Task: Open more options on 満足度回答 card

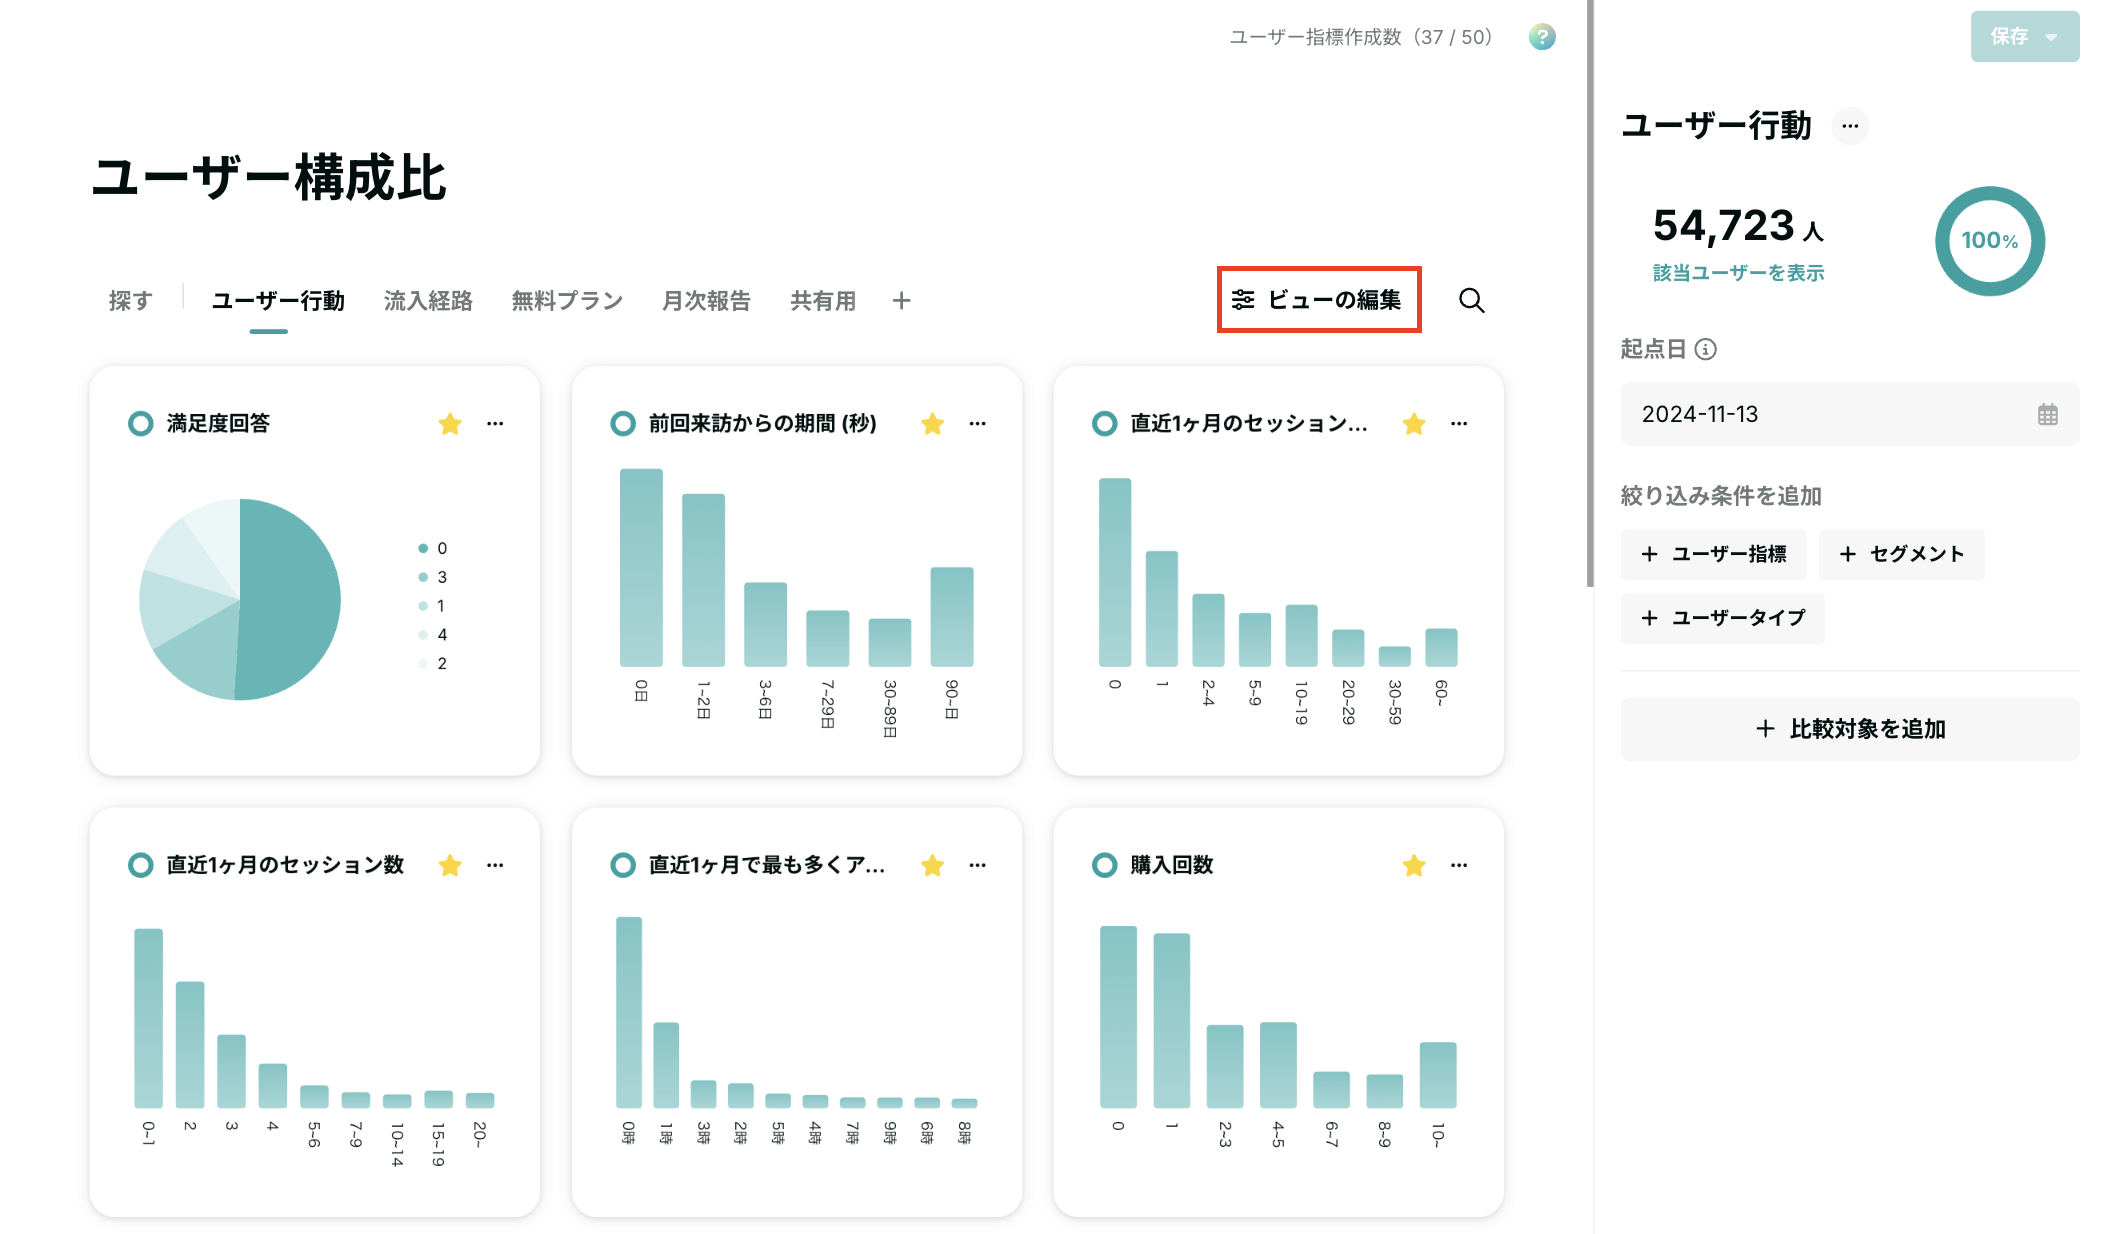Action: [x=495, y=424]
